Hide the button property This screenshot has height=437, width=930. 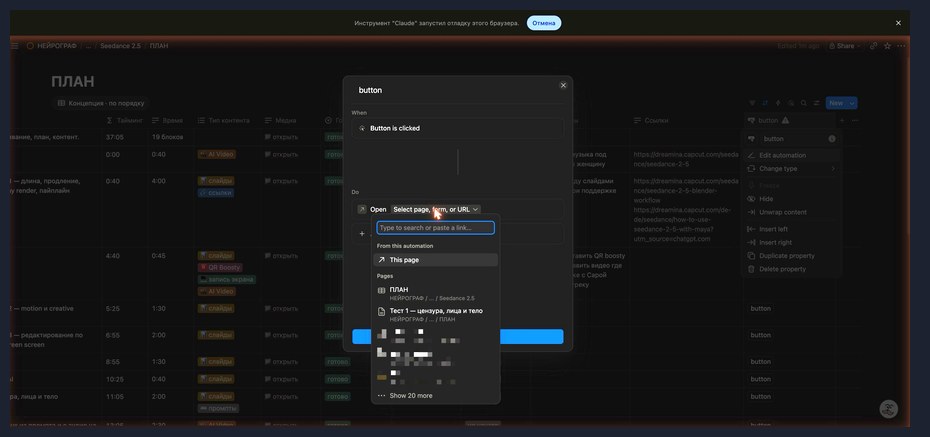click(x=791, y=199)
